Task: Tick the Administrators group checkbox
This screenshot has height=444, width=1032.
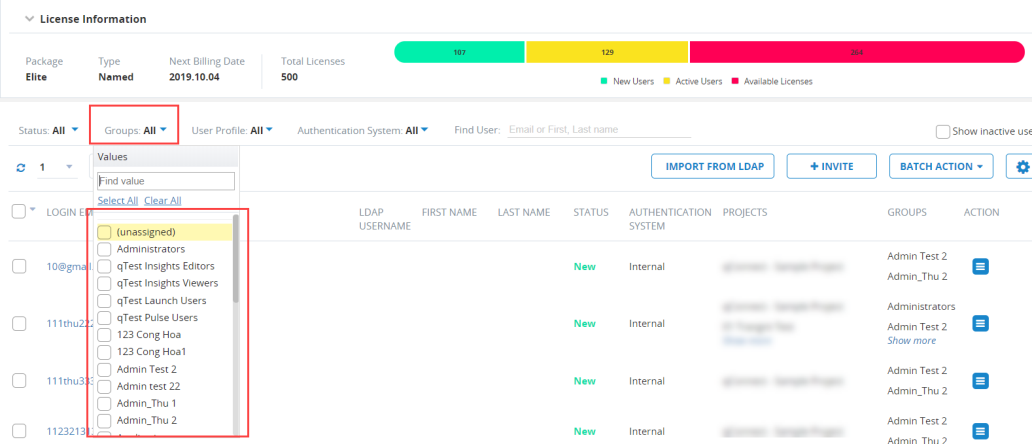Action: tap(104, 249)
